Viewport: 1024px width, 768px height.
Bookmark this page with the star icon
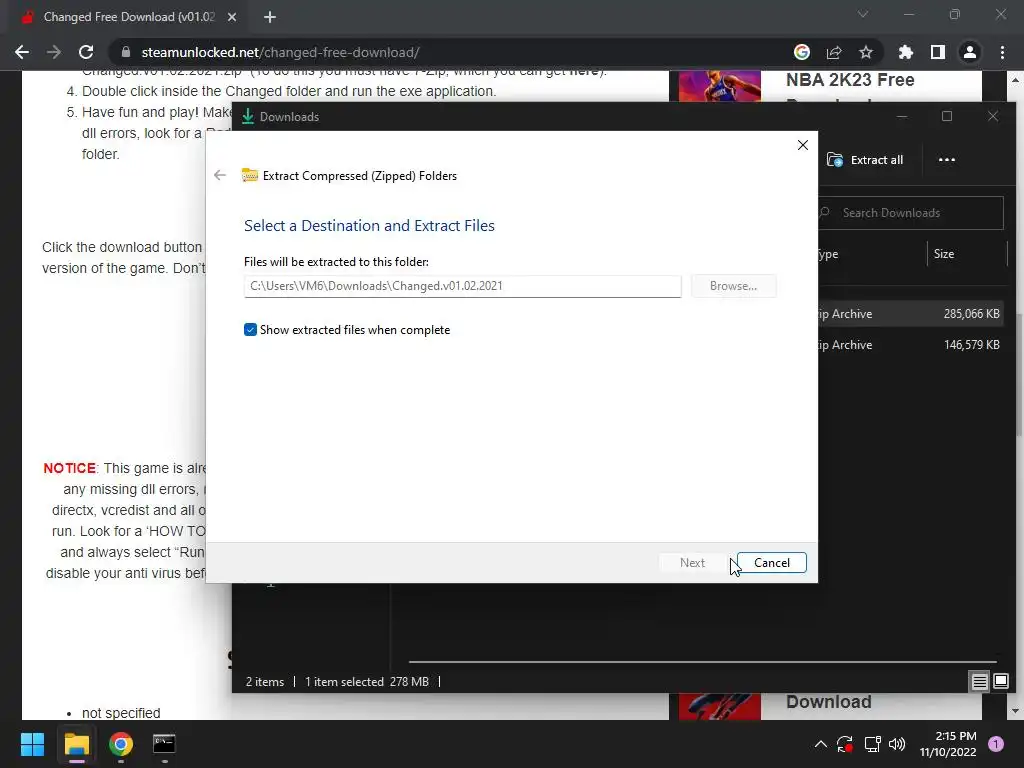(866, 52)
